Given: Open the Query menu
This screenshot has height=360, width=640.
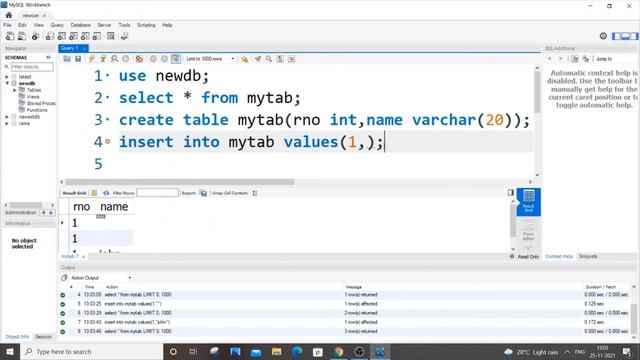Looking at the screenshot, I should [57, 25].
